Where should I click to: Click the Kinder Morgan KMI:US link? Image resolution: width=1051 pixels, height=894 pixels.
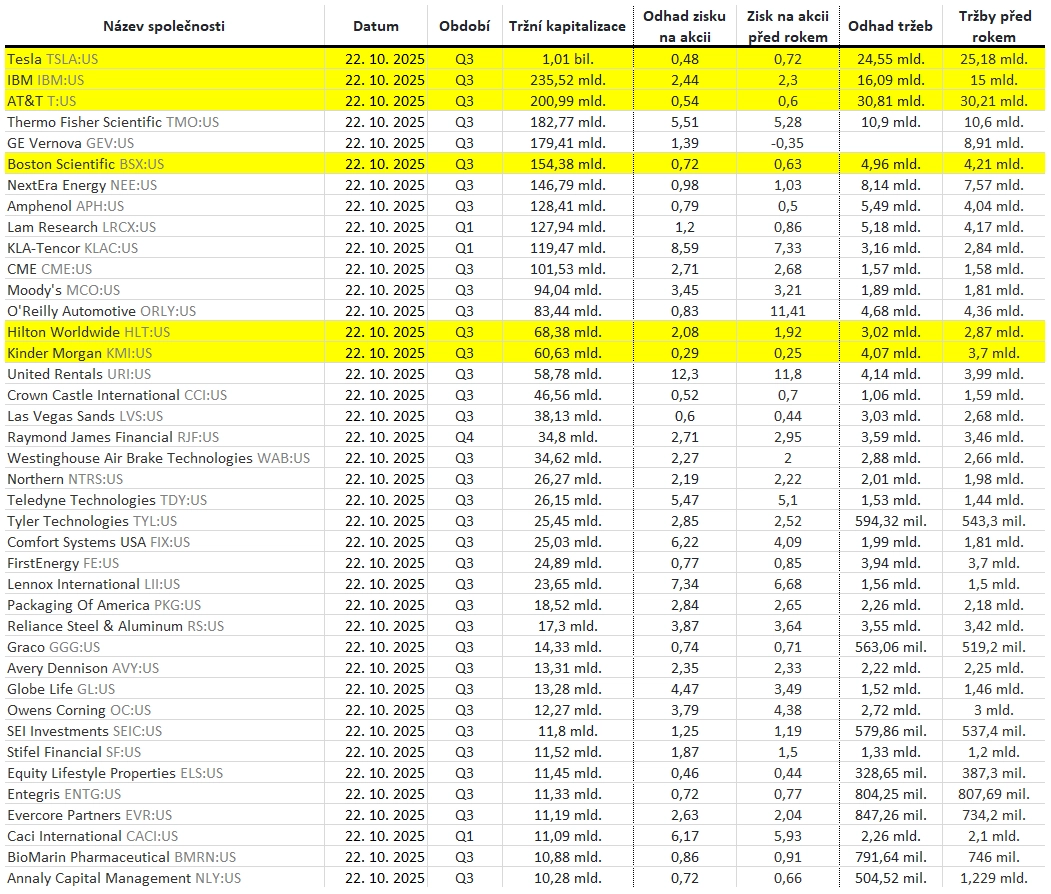[79, 353]
